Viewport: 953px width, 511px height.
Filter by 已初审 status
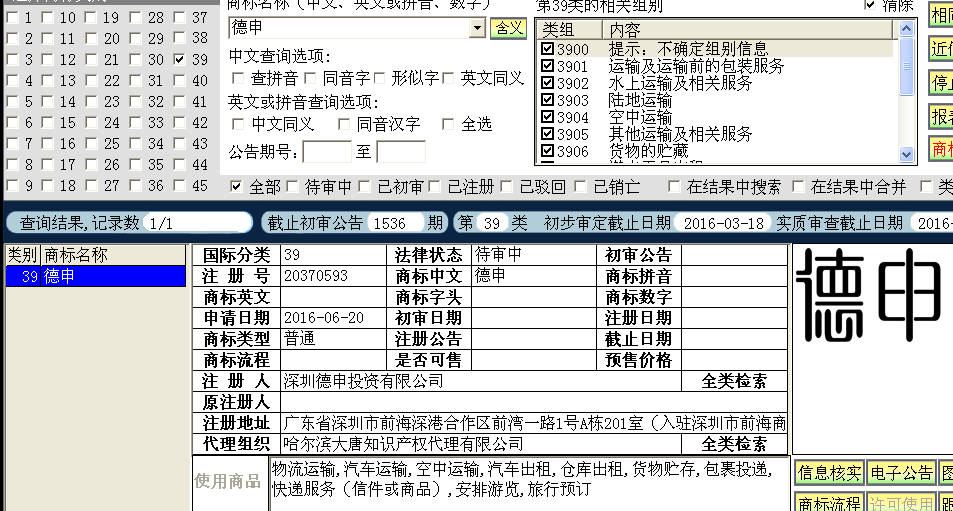click(365, 187)
